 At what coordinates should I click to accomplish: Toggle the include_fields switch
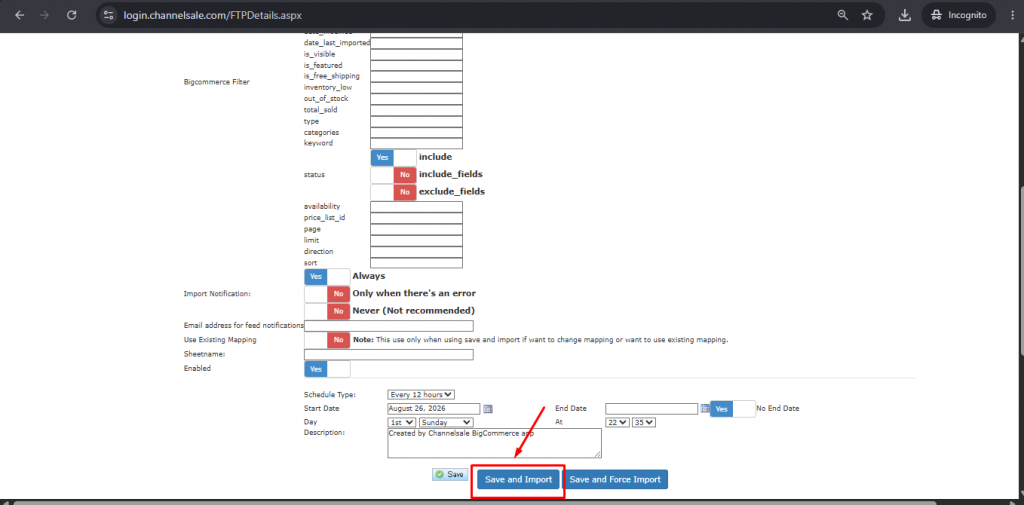coord(394,174)
